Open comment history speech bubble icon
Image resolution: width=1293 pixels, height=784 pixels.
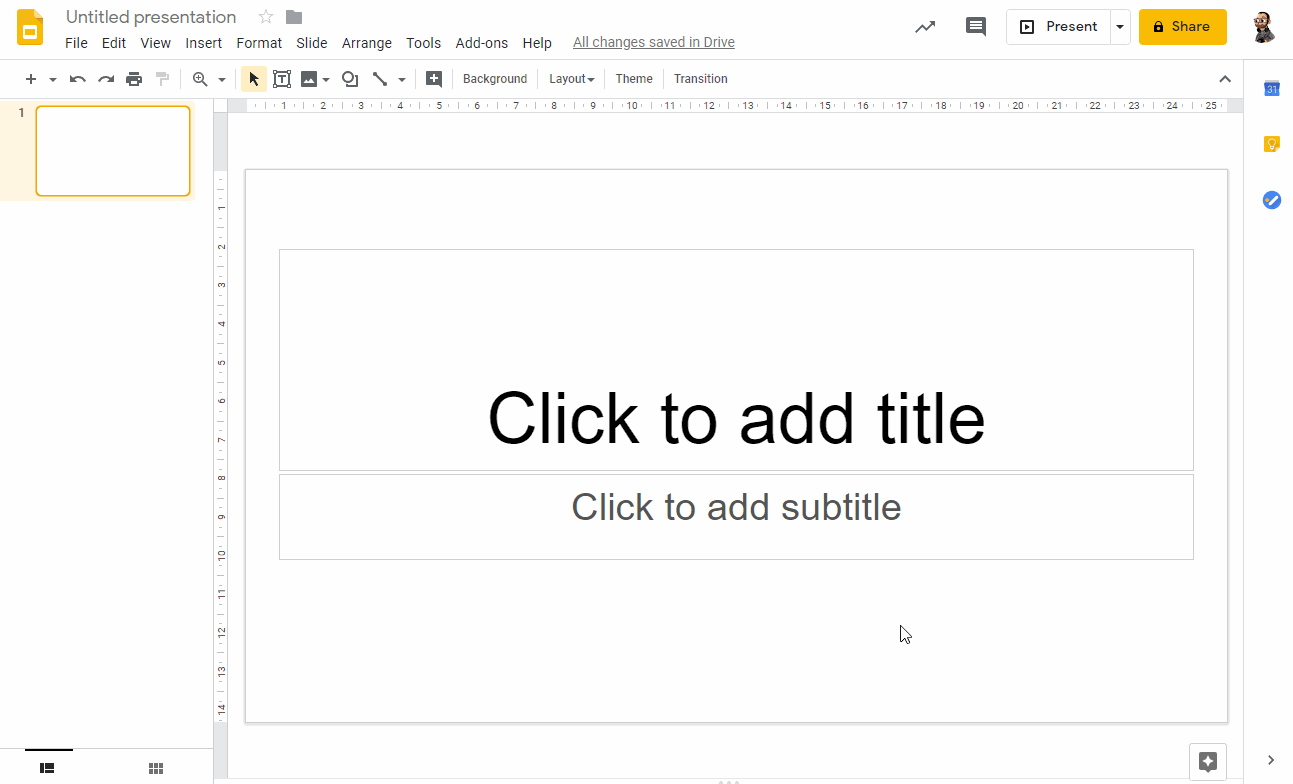click(975, 27)
